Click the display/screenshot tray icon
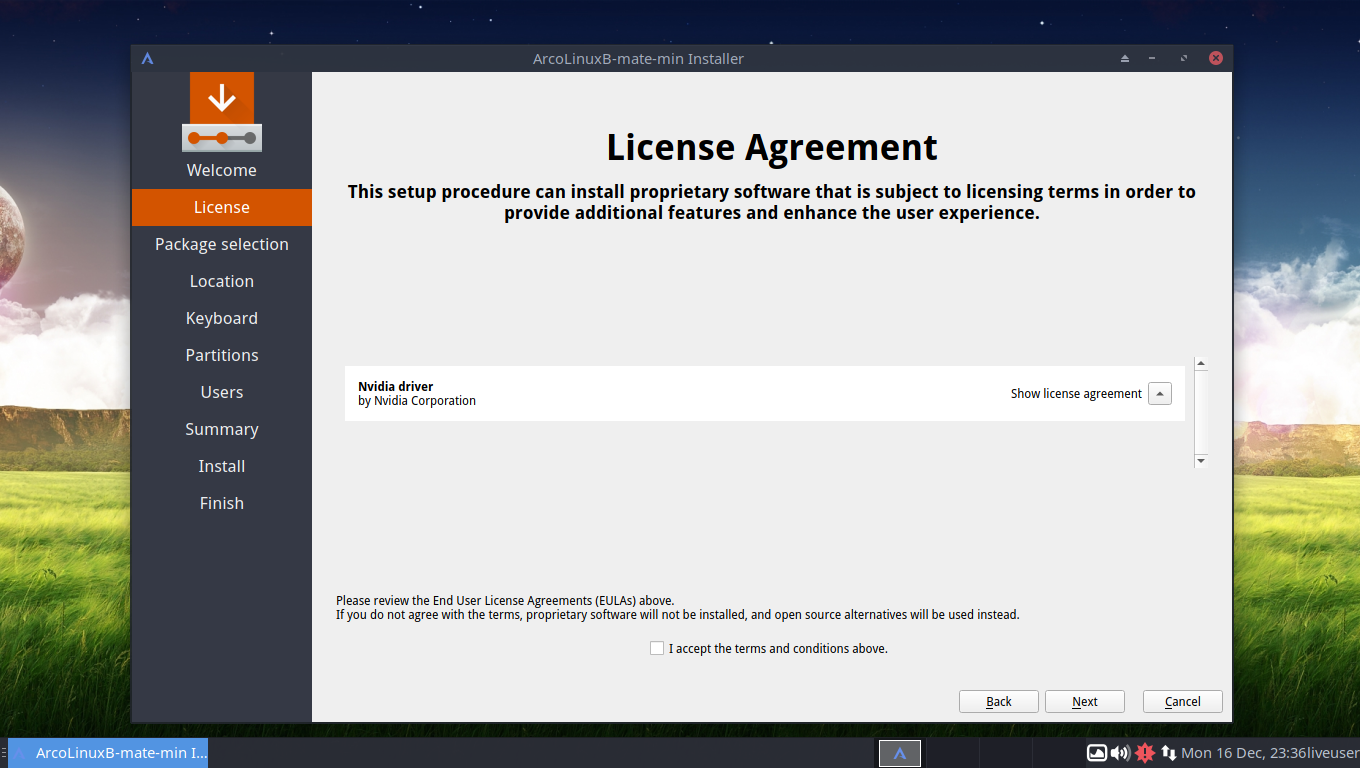 tap(1097, 753)
